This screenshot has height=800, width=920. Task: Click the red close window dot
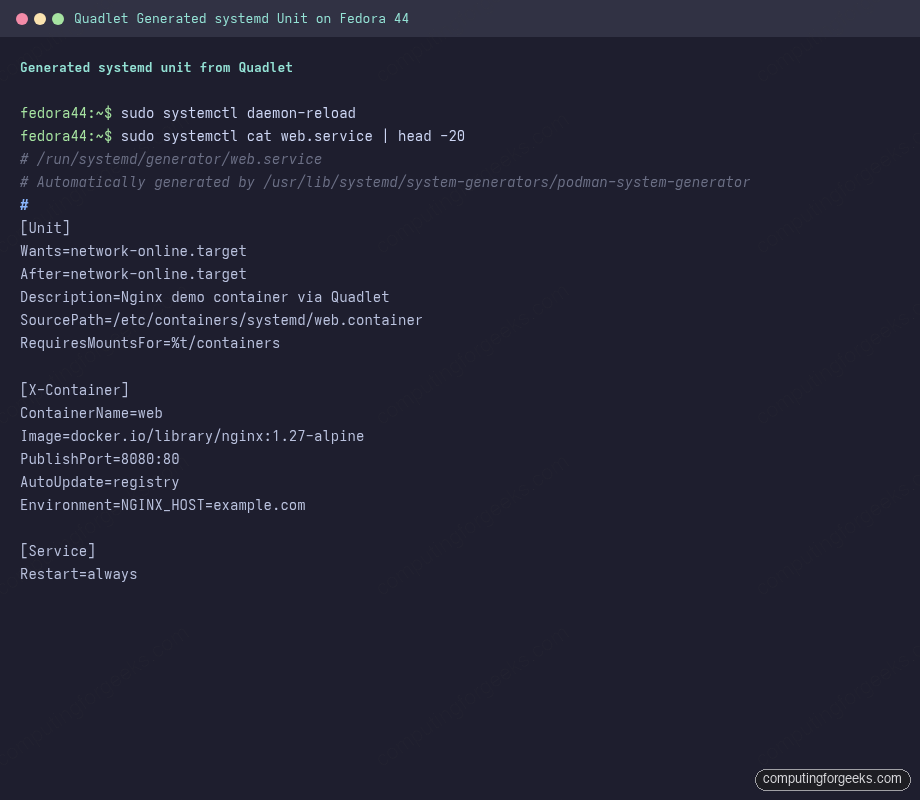click(x=22, y=19)
